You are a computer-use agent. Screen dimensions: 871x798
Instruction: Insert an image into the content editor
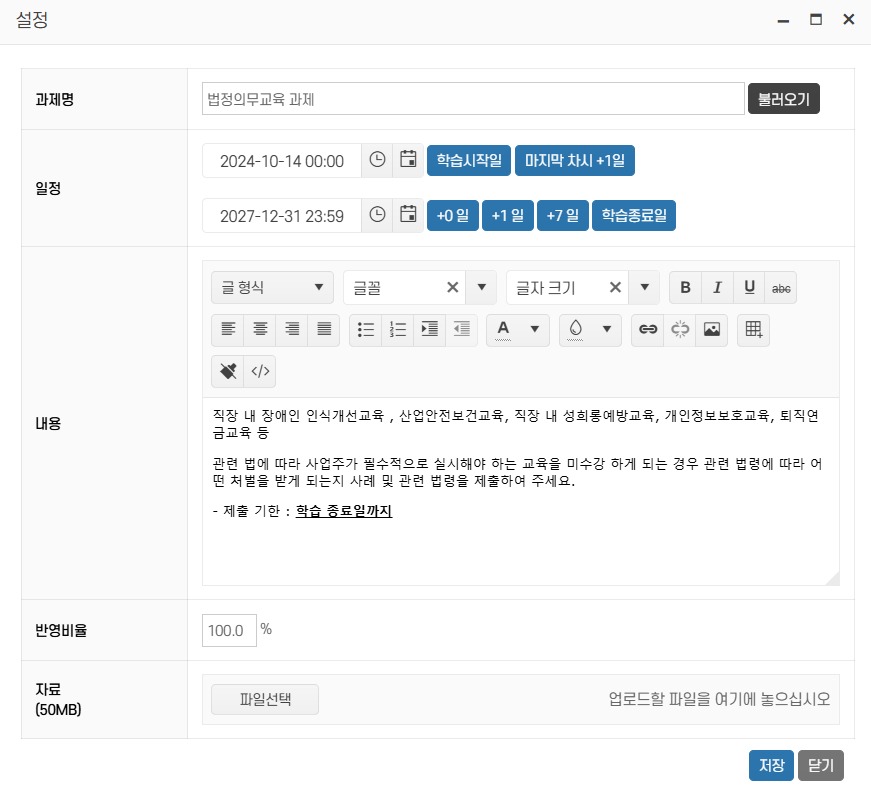click(711, 329)
